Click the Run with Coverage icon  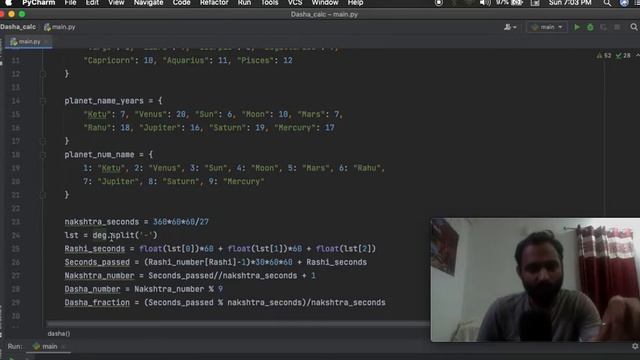click(x=603, y=27)
